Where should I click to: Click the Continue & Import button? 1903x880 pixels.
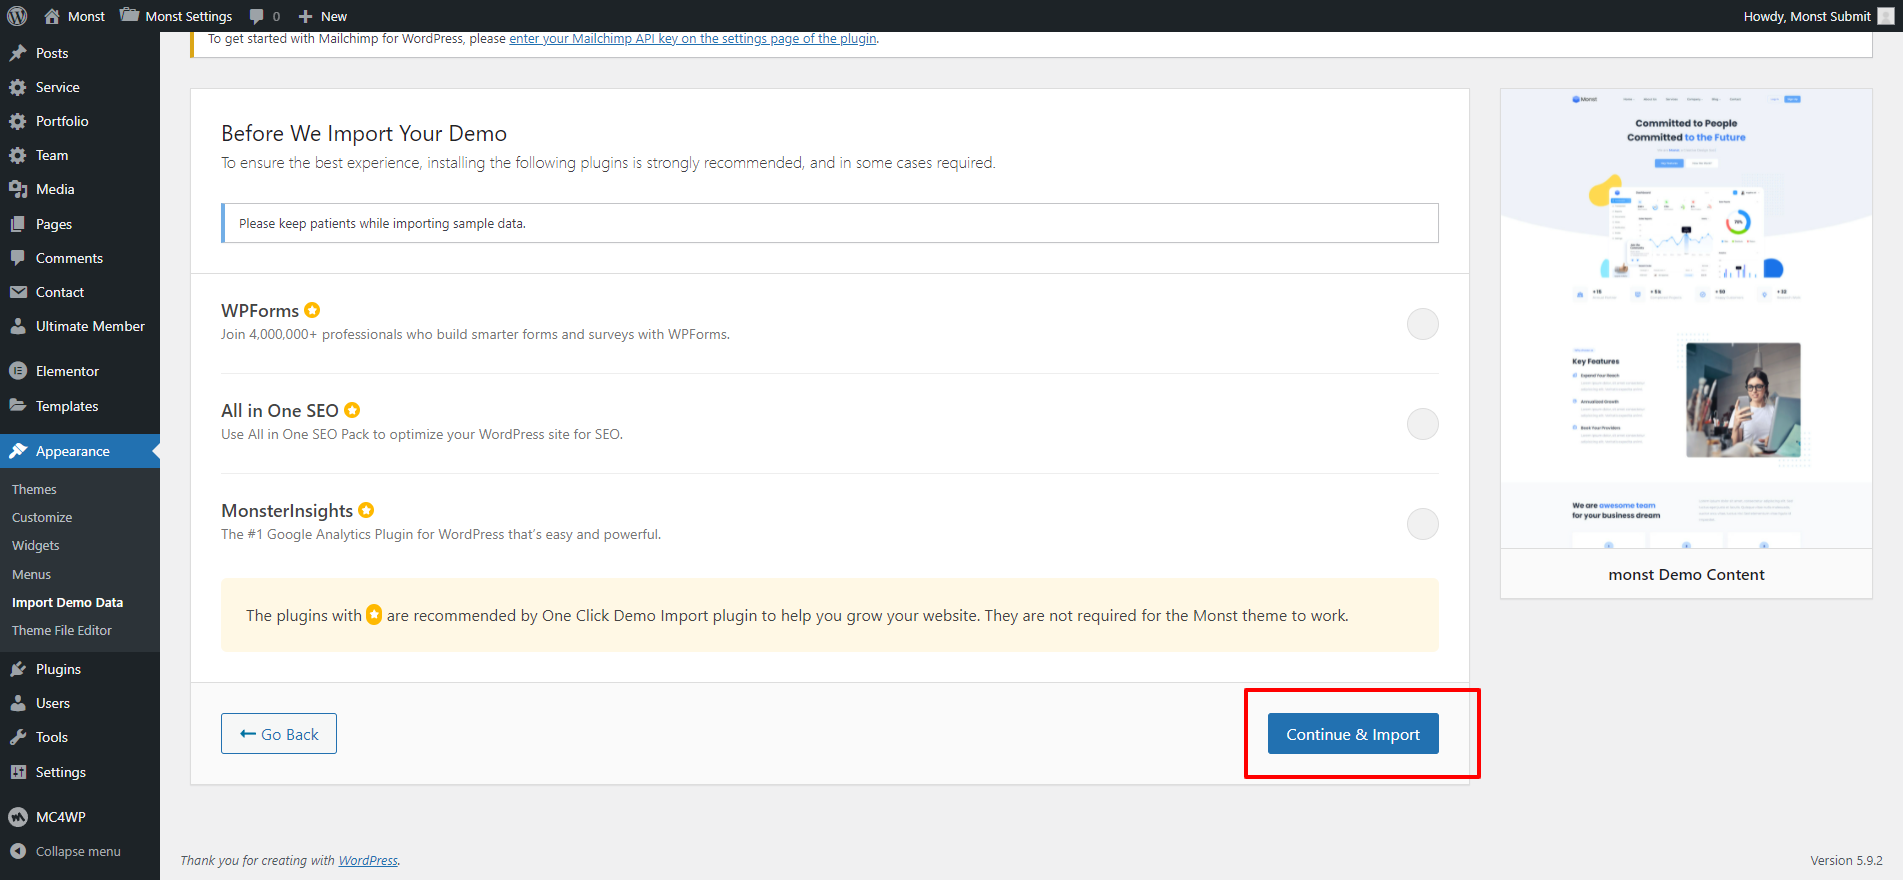click(1352, 734)
